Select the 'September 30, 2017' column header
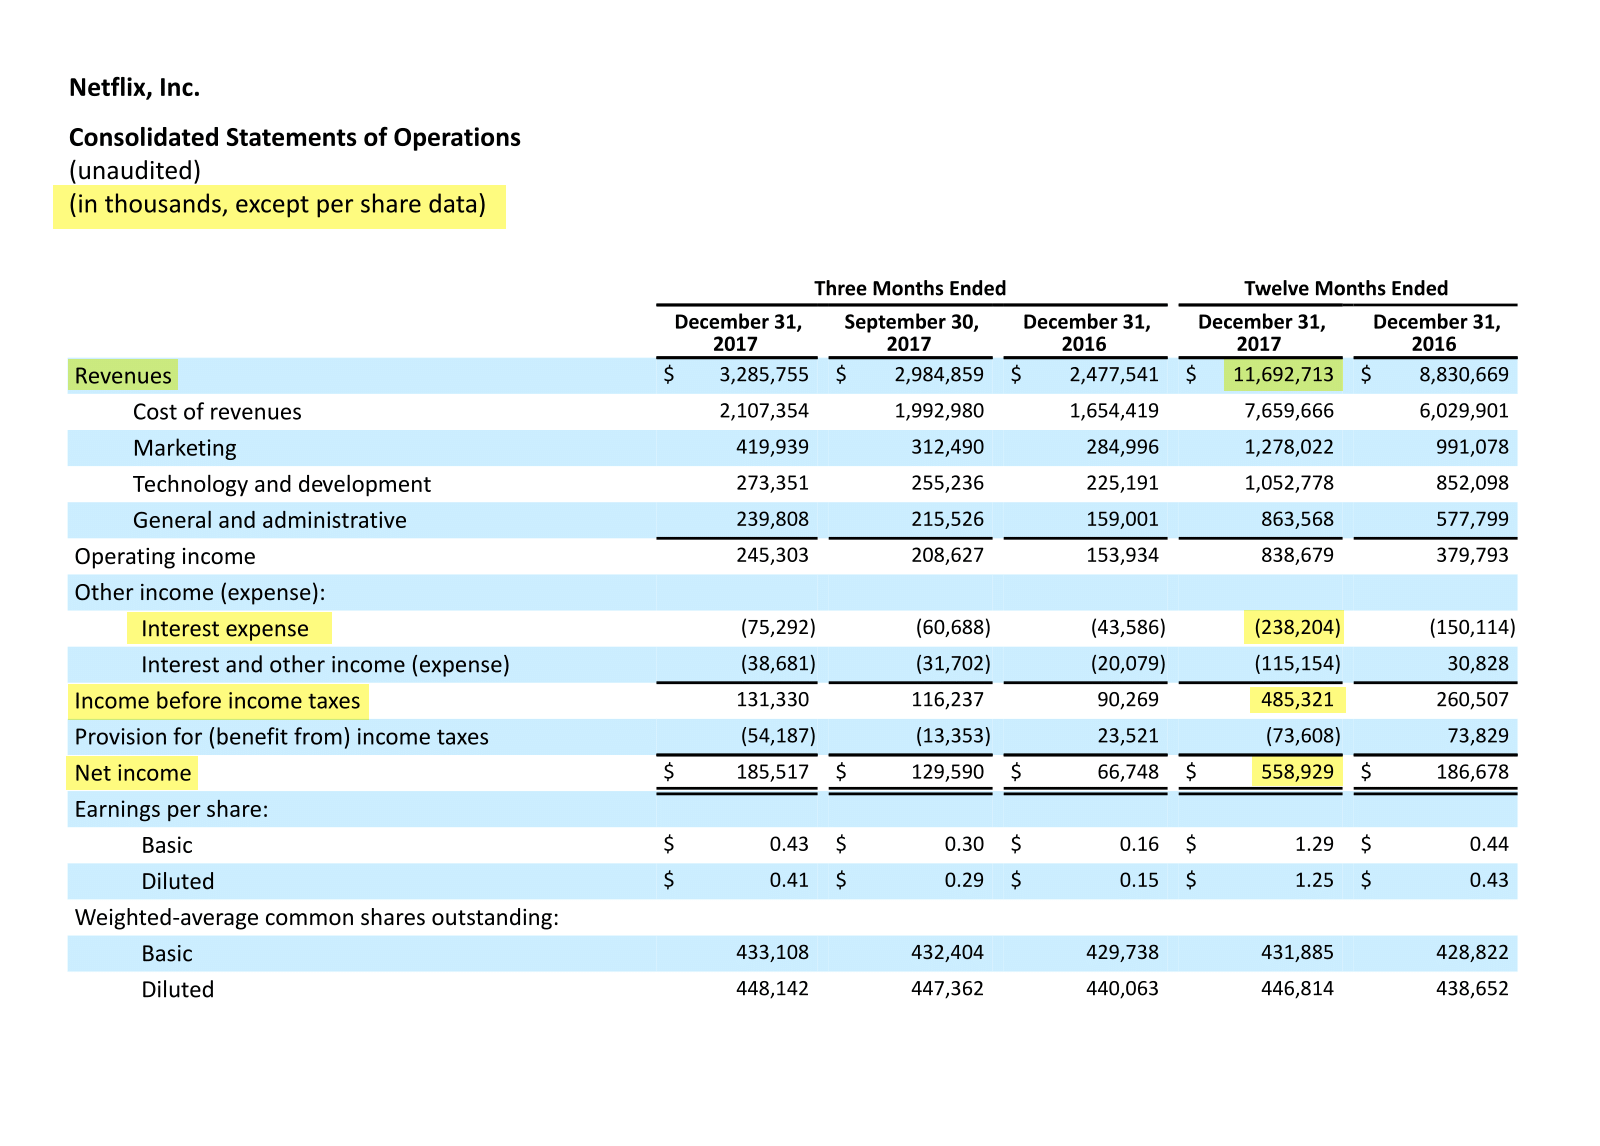This screenshot has height=1146, width=1600. [x=911, y=333]
